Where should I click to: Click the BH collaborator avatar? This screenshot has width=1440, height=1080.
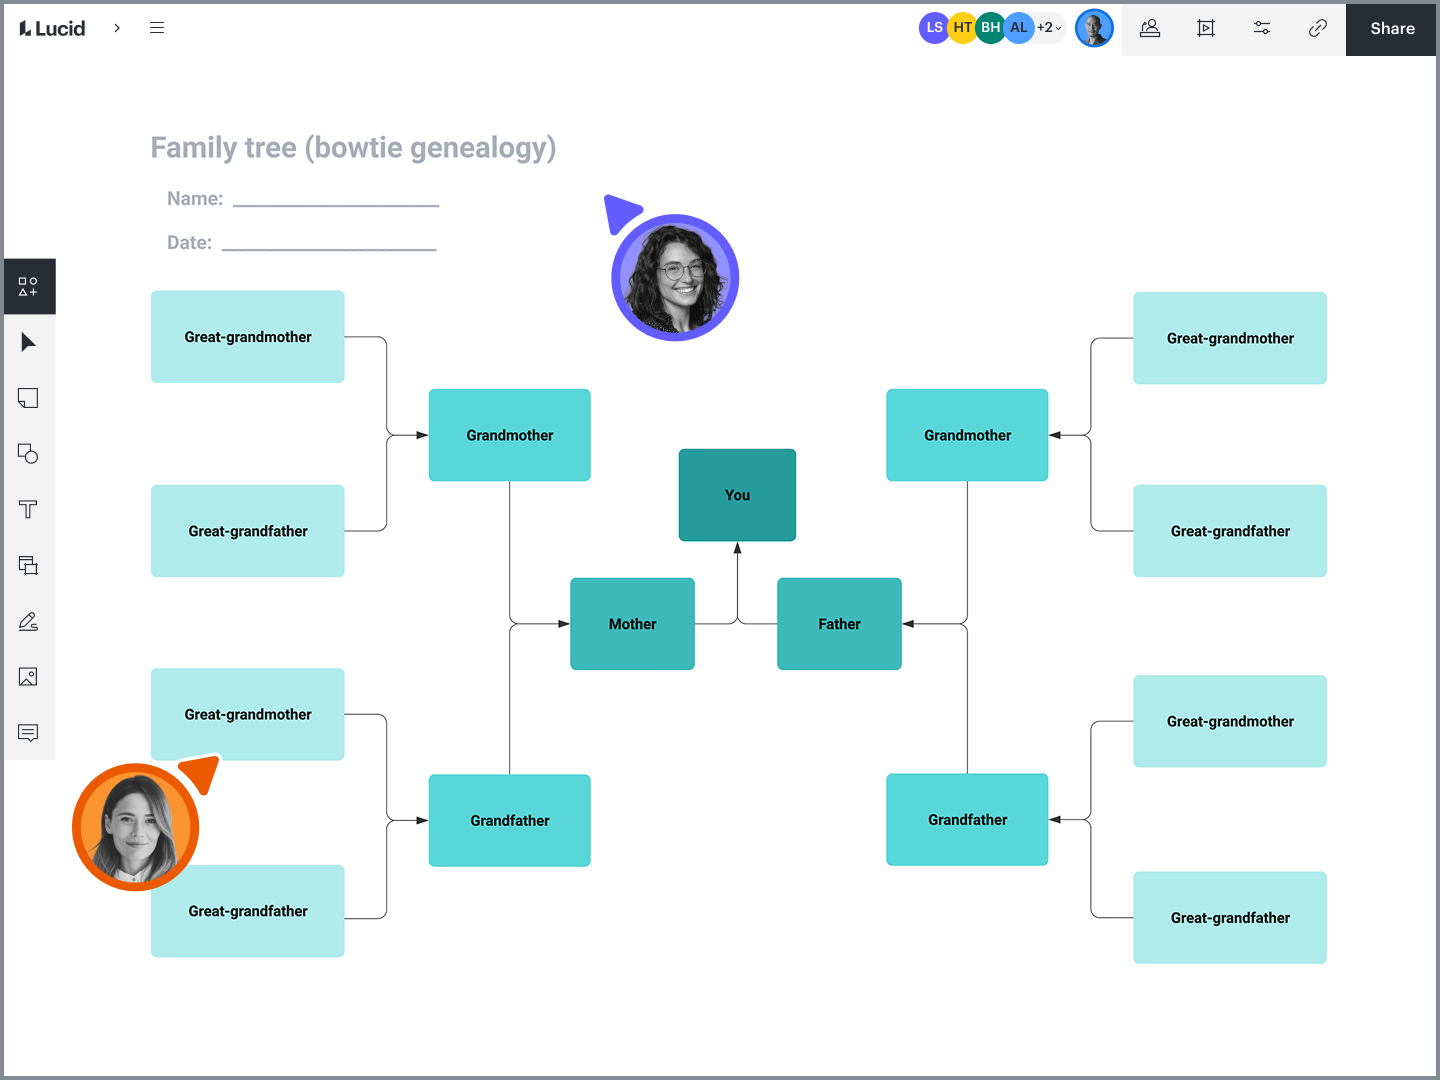pos(990,28)
